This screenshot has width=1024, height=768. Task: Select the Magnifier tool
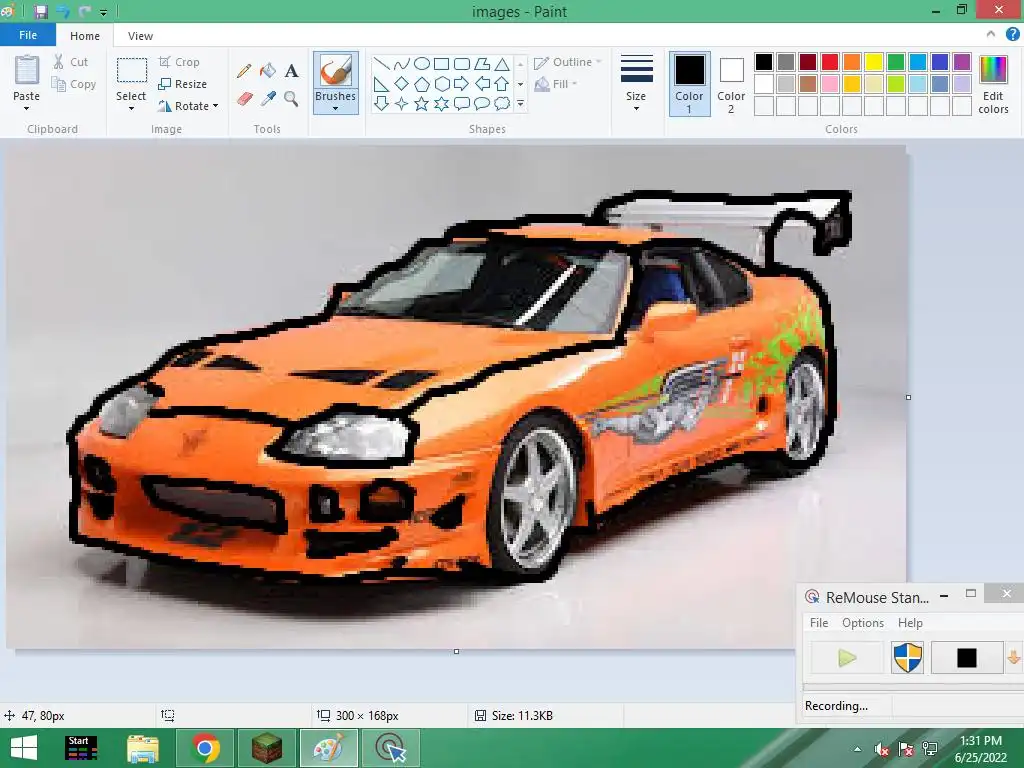291,99
